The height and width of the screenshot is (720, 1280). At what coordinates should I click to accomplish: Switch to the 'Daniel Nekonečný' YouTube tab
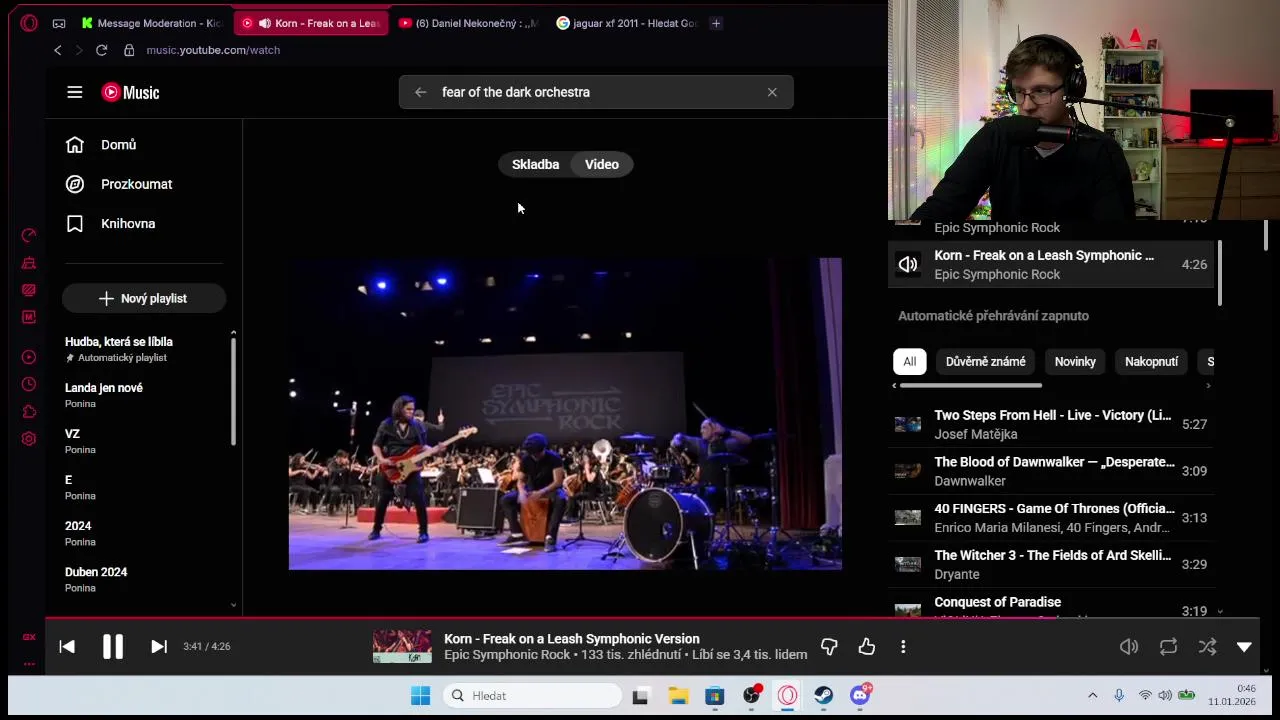pos(468,23)
